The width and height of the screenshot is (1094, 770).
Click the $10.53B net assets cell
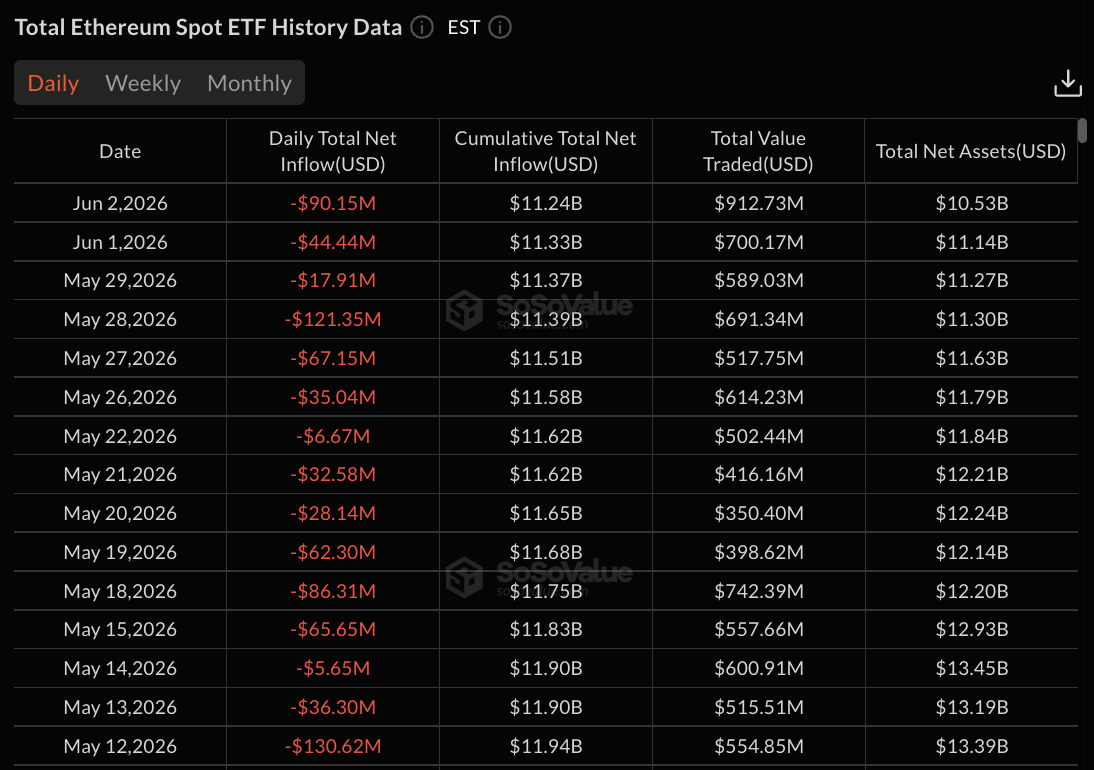pos(971,203)
